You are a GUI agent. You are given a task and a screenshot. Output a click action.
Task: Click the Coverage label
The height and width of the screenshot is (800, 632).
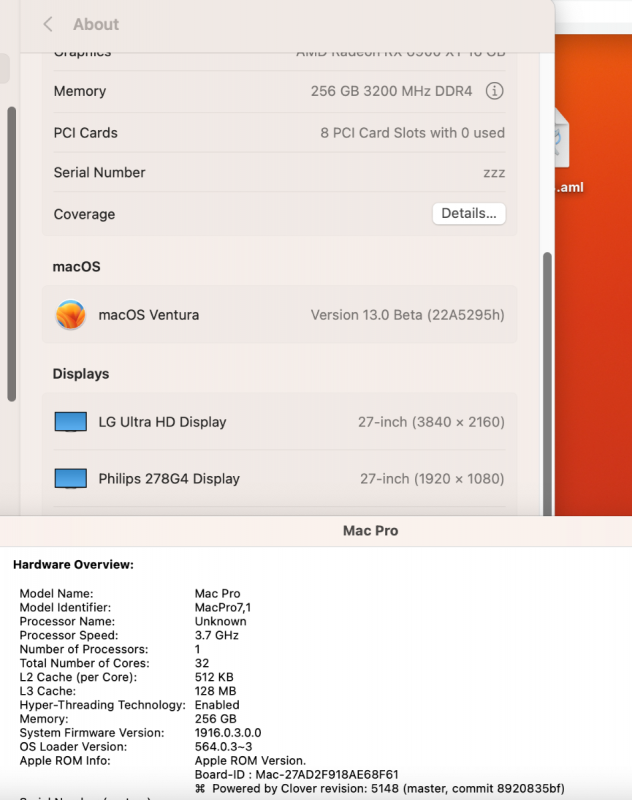click(x=84, y=214)
